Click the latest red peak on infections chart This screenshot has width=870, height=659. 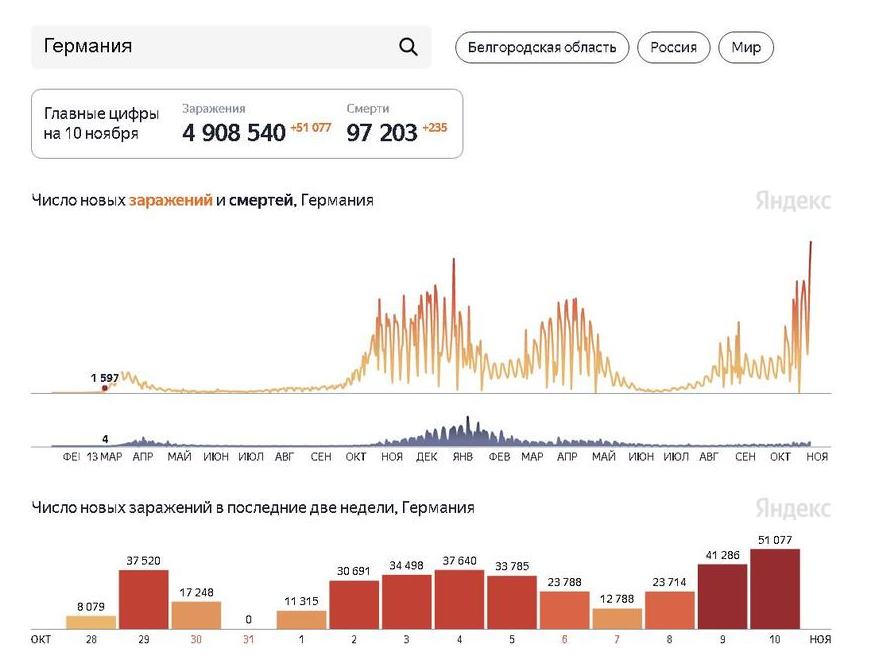pos(810,244)
